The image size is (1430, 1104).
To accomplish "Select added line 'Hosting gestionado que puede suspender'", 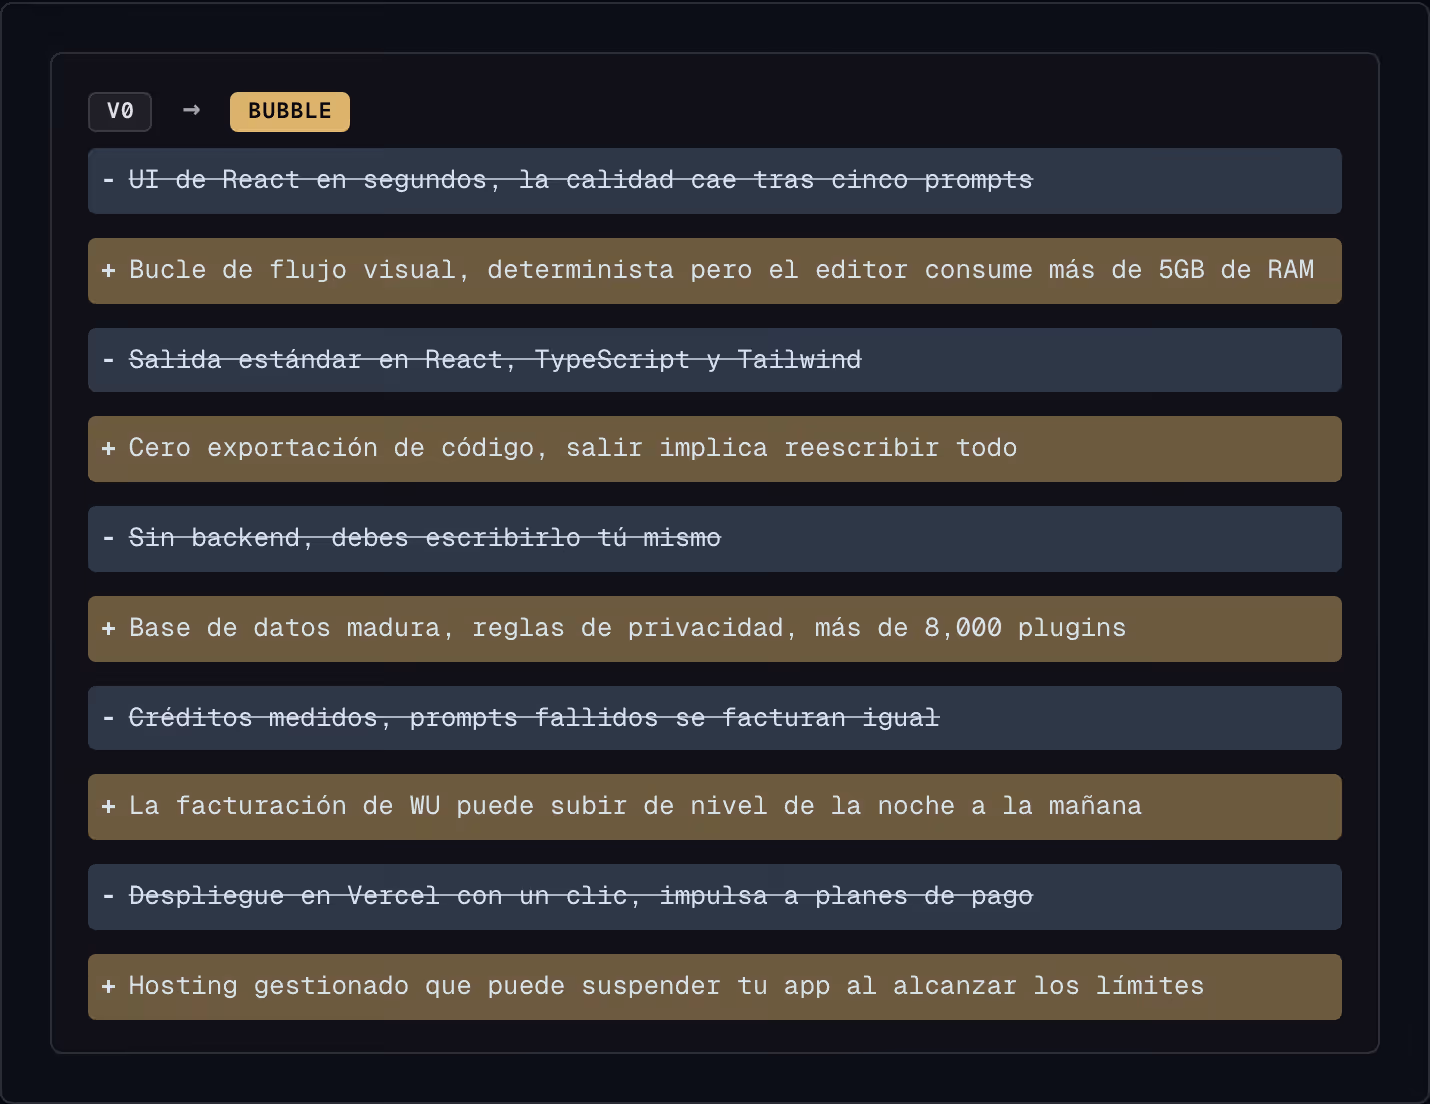I will point(715,987).
